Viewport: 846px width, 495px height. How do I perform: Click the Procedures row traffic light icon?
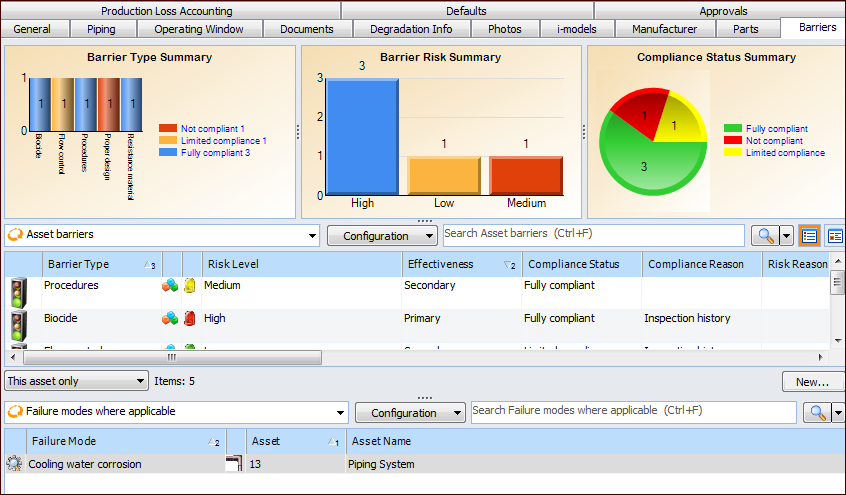tap(19, 293)
